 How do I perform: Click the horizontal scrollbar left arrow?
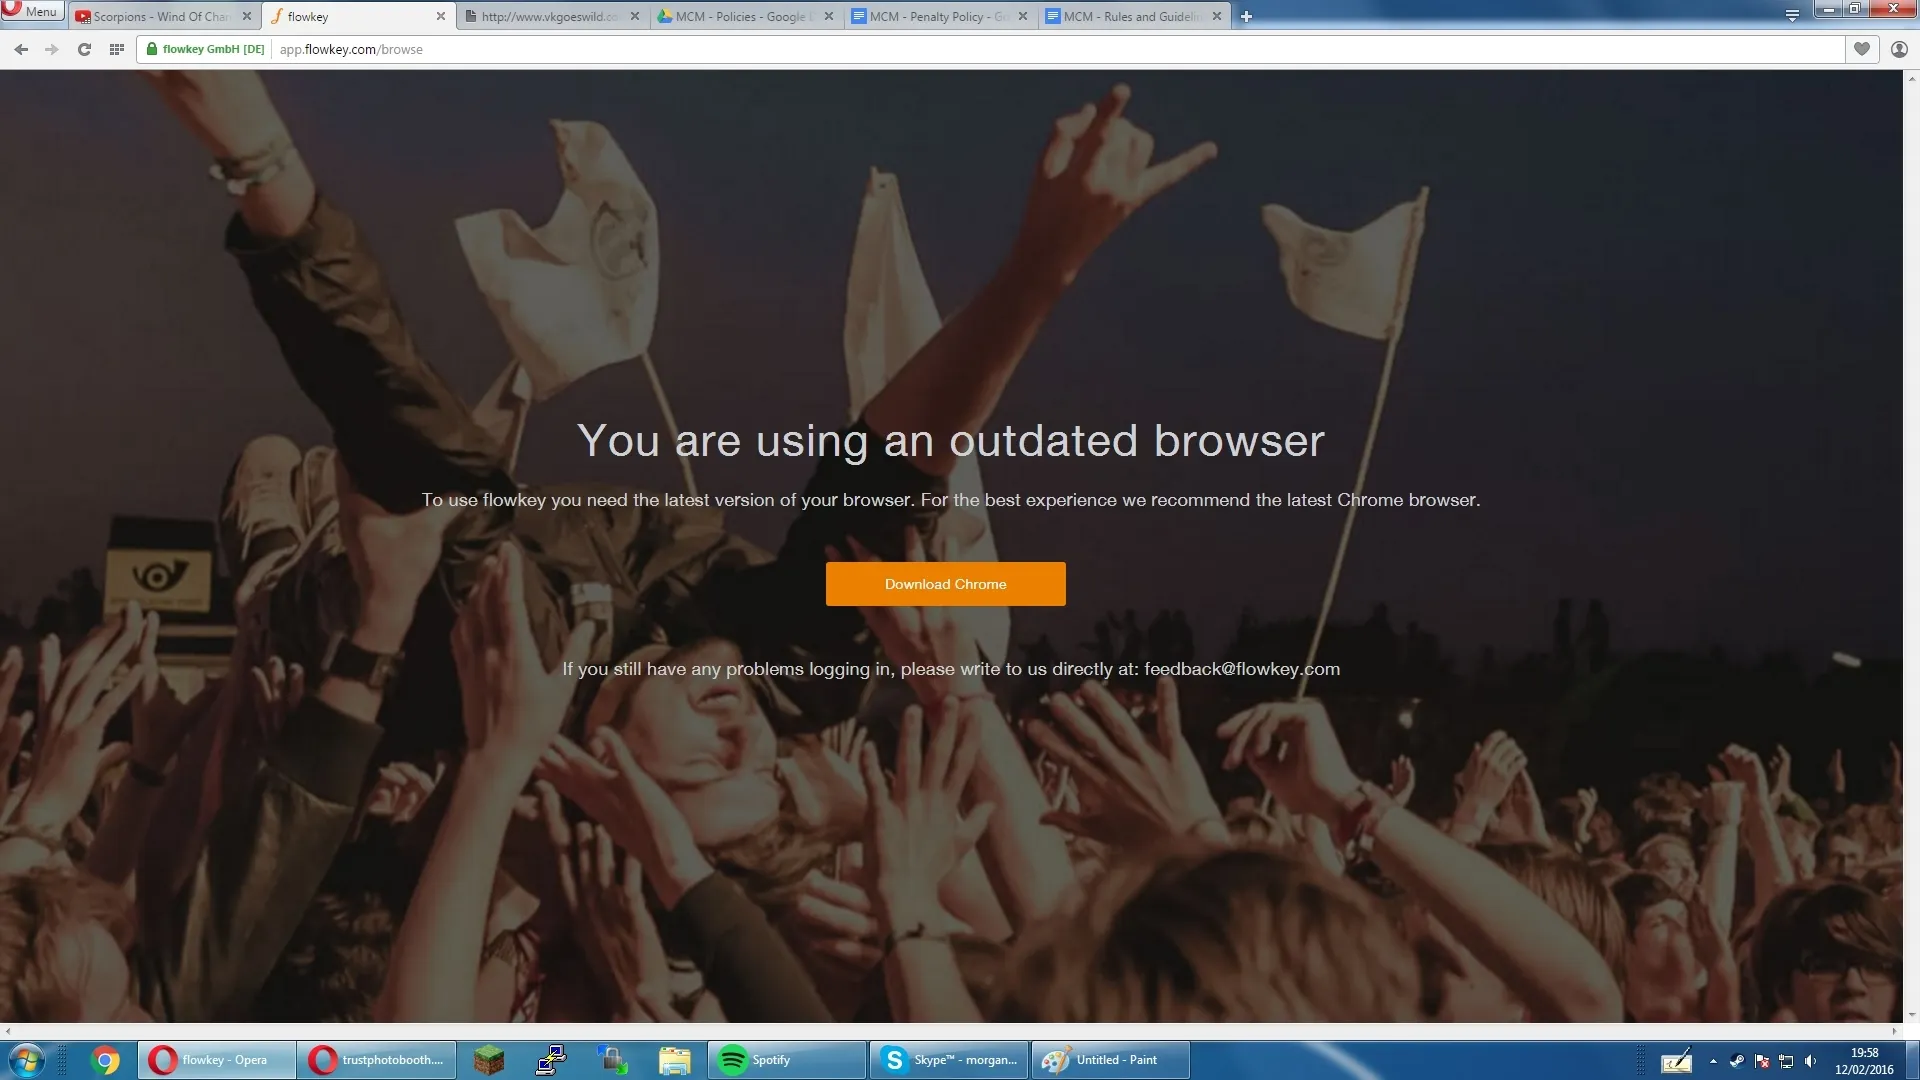pyautogui.click(x=8, y=1031)
